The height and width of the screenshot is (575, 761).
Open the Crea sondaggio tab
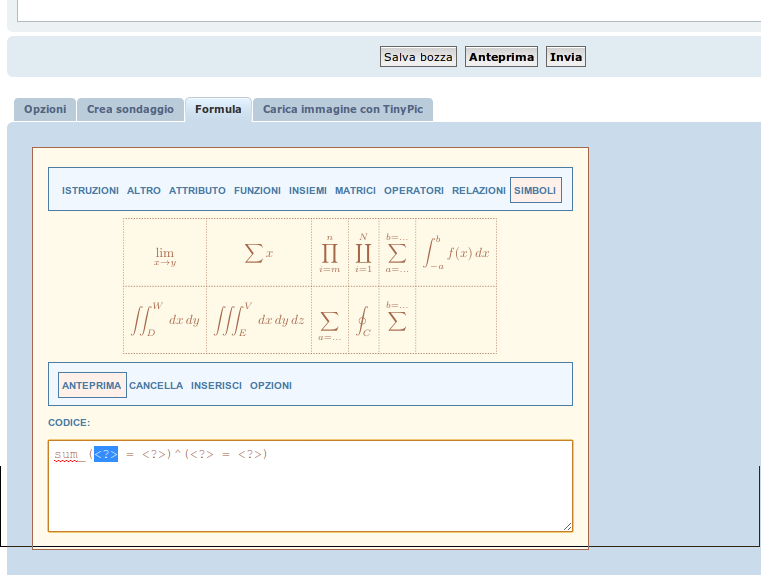point(130,109)
